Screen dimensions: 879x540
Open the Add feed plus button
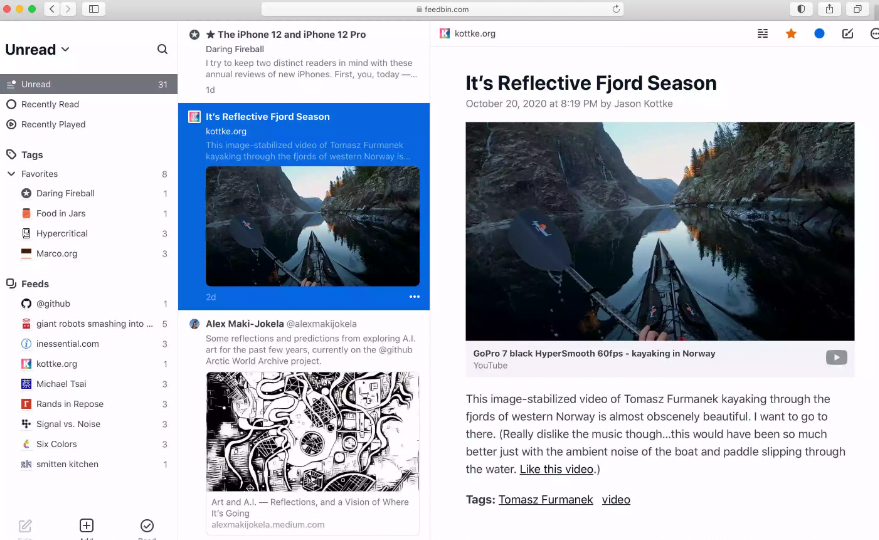87,526
